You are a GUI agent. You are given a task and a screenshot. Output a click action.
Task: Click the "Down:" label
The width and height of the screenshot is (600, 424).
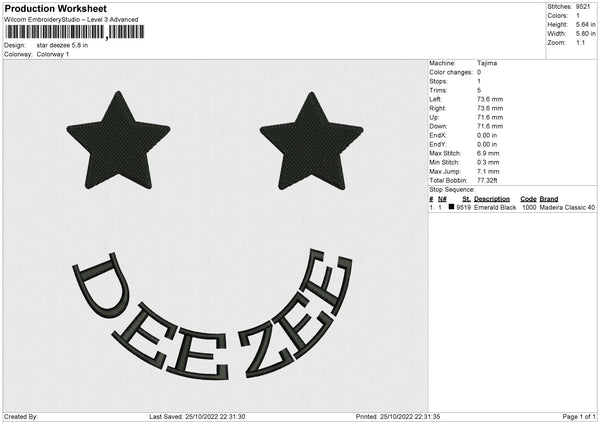point(438,126)
